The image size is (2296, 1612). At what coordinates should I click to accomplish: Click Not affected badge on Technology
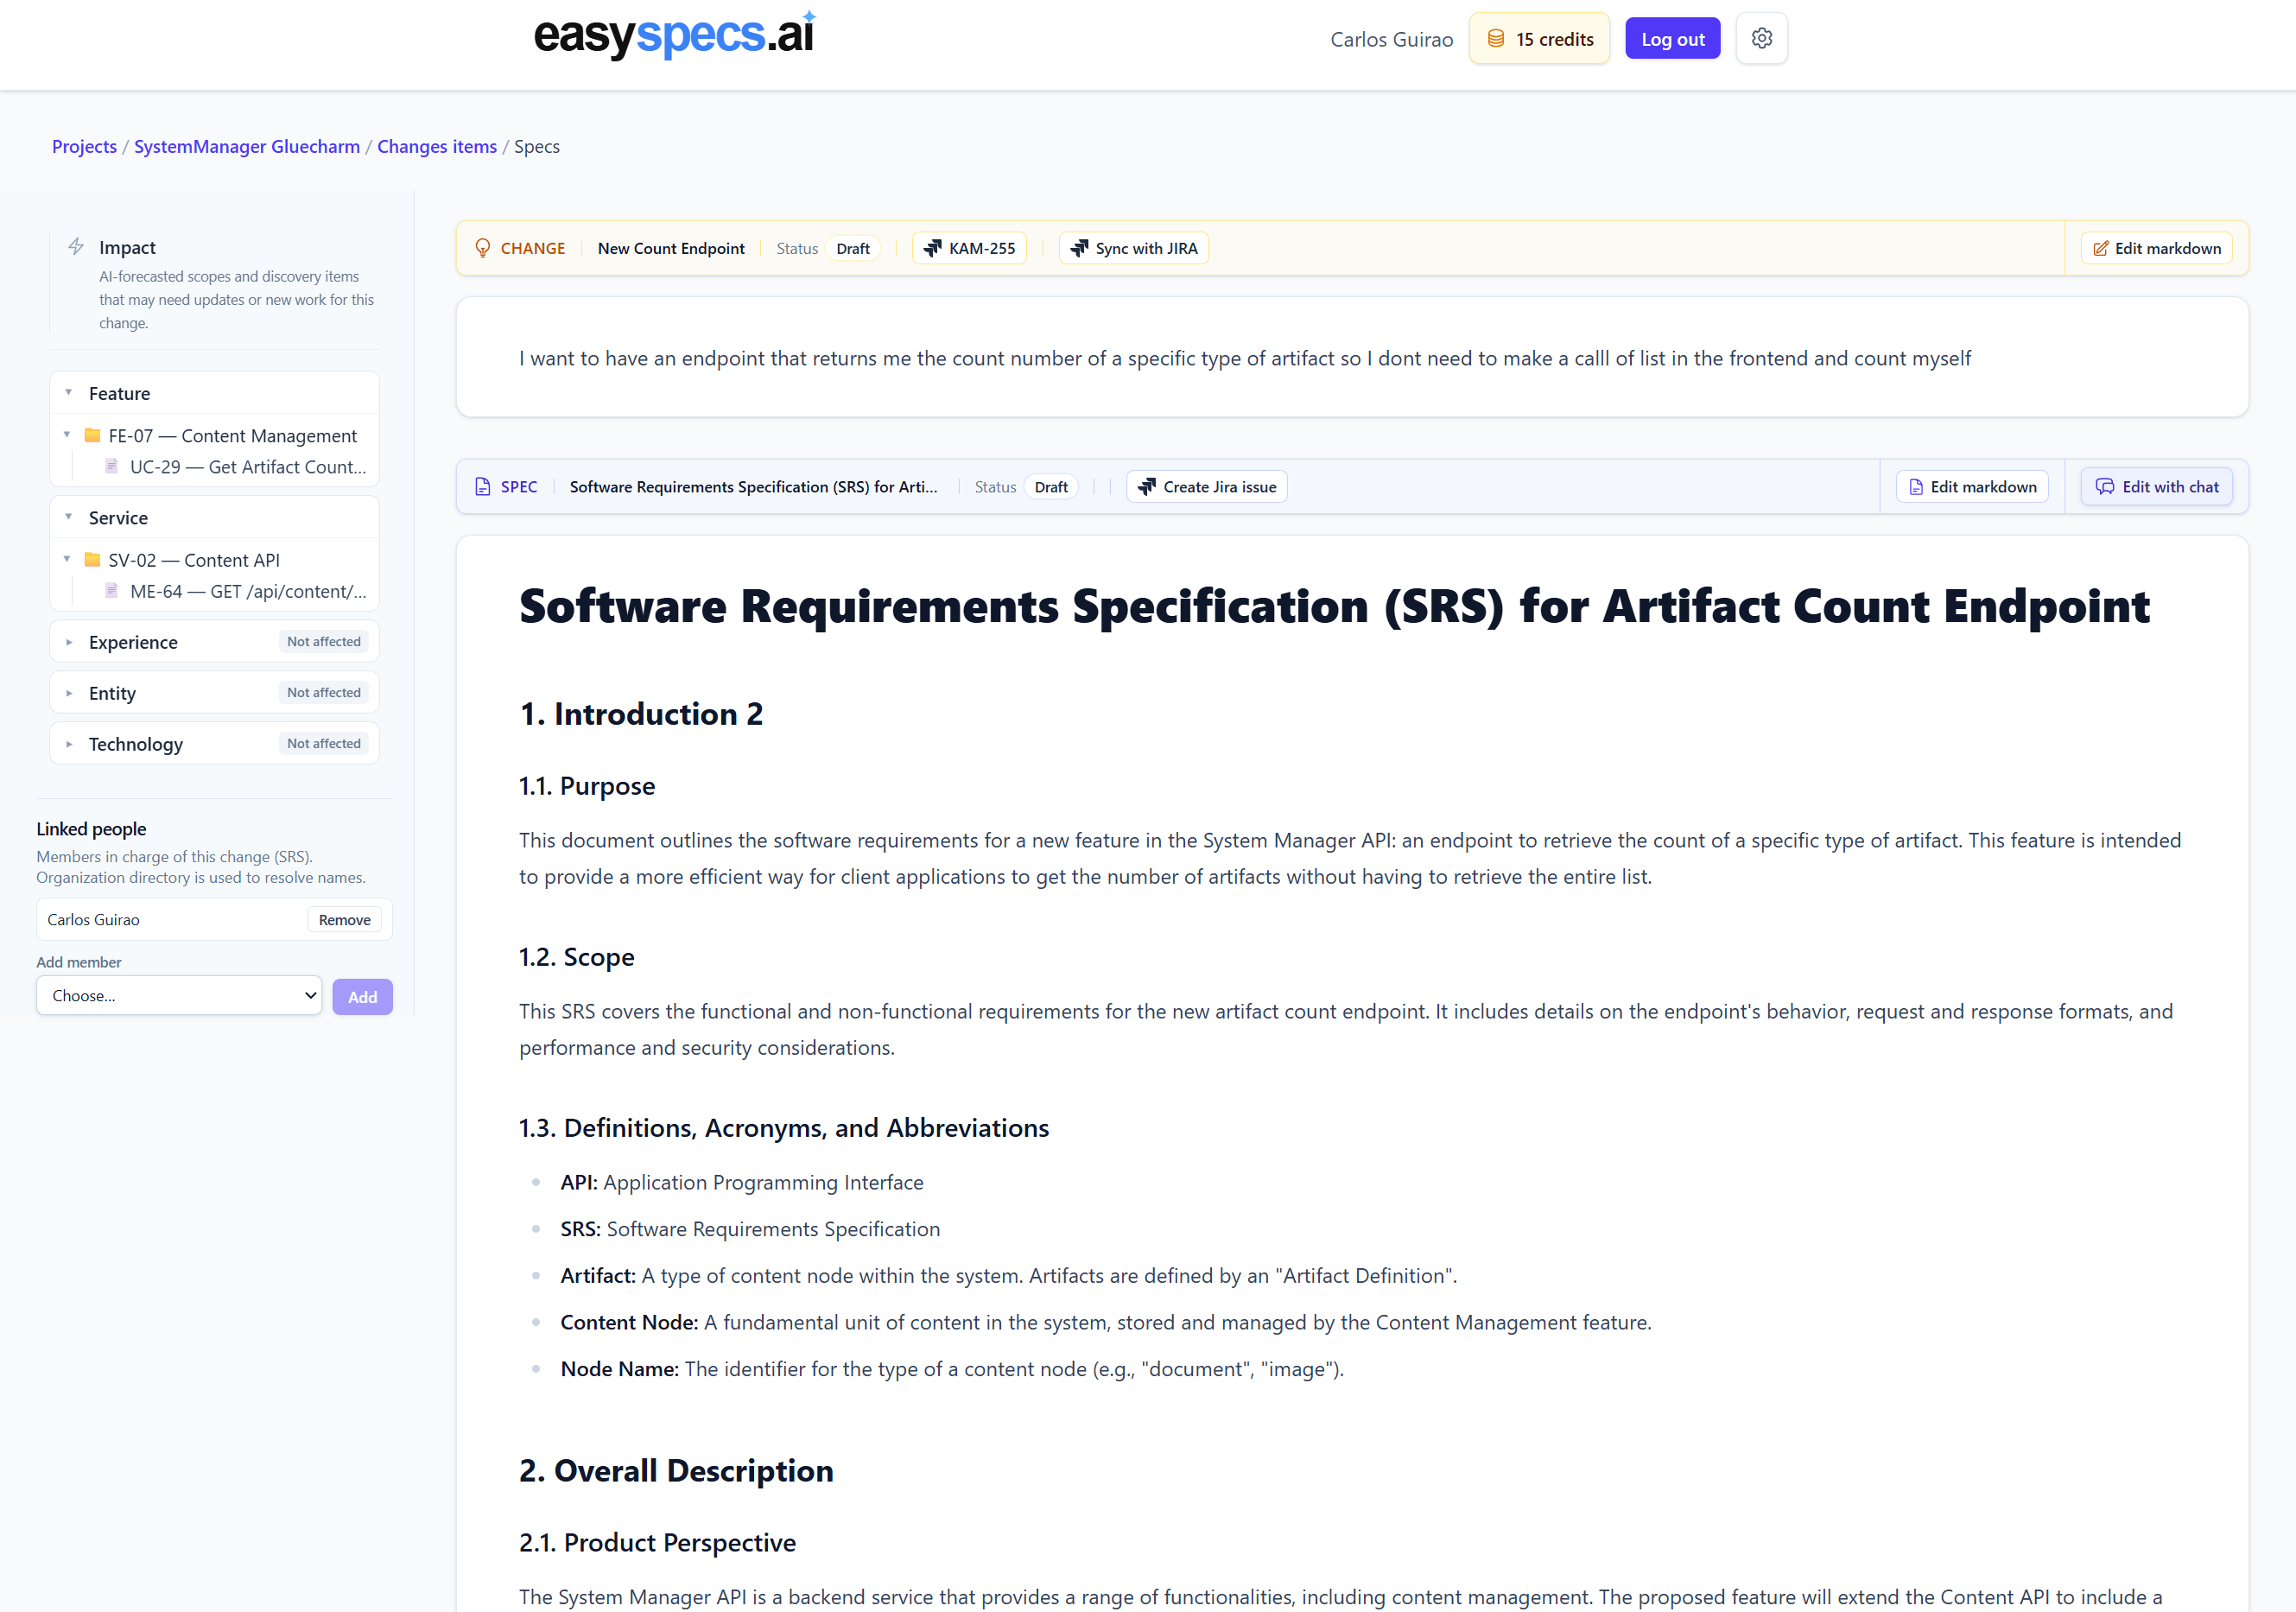tap(324, 744)
